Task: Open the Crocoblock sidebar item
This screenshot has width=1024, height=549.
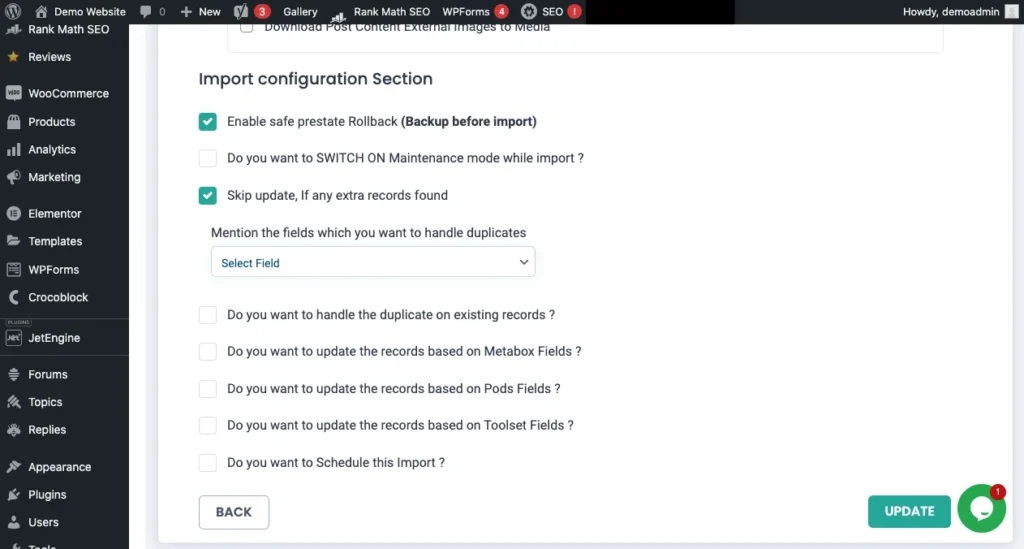Action: (x=58, y=297)
